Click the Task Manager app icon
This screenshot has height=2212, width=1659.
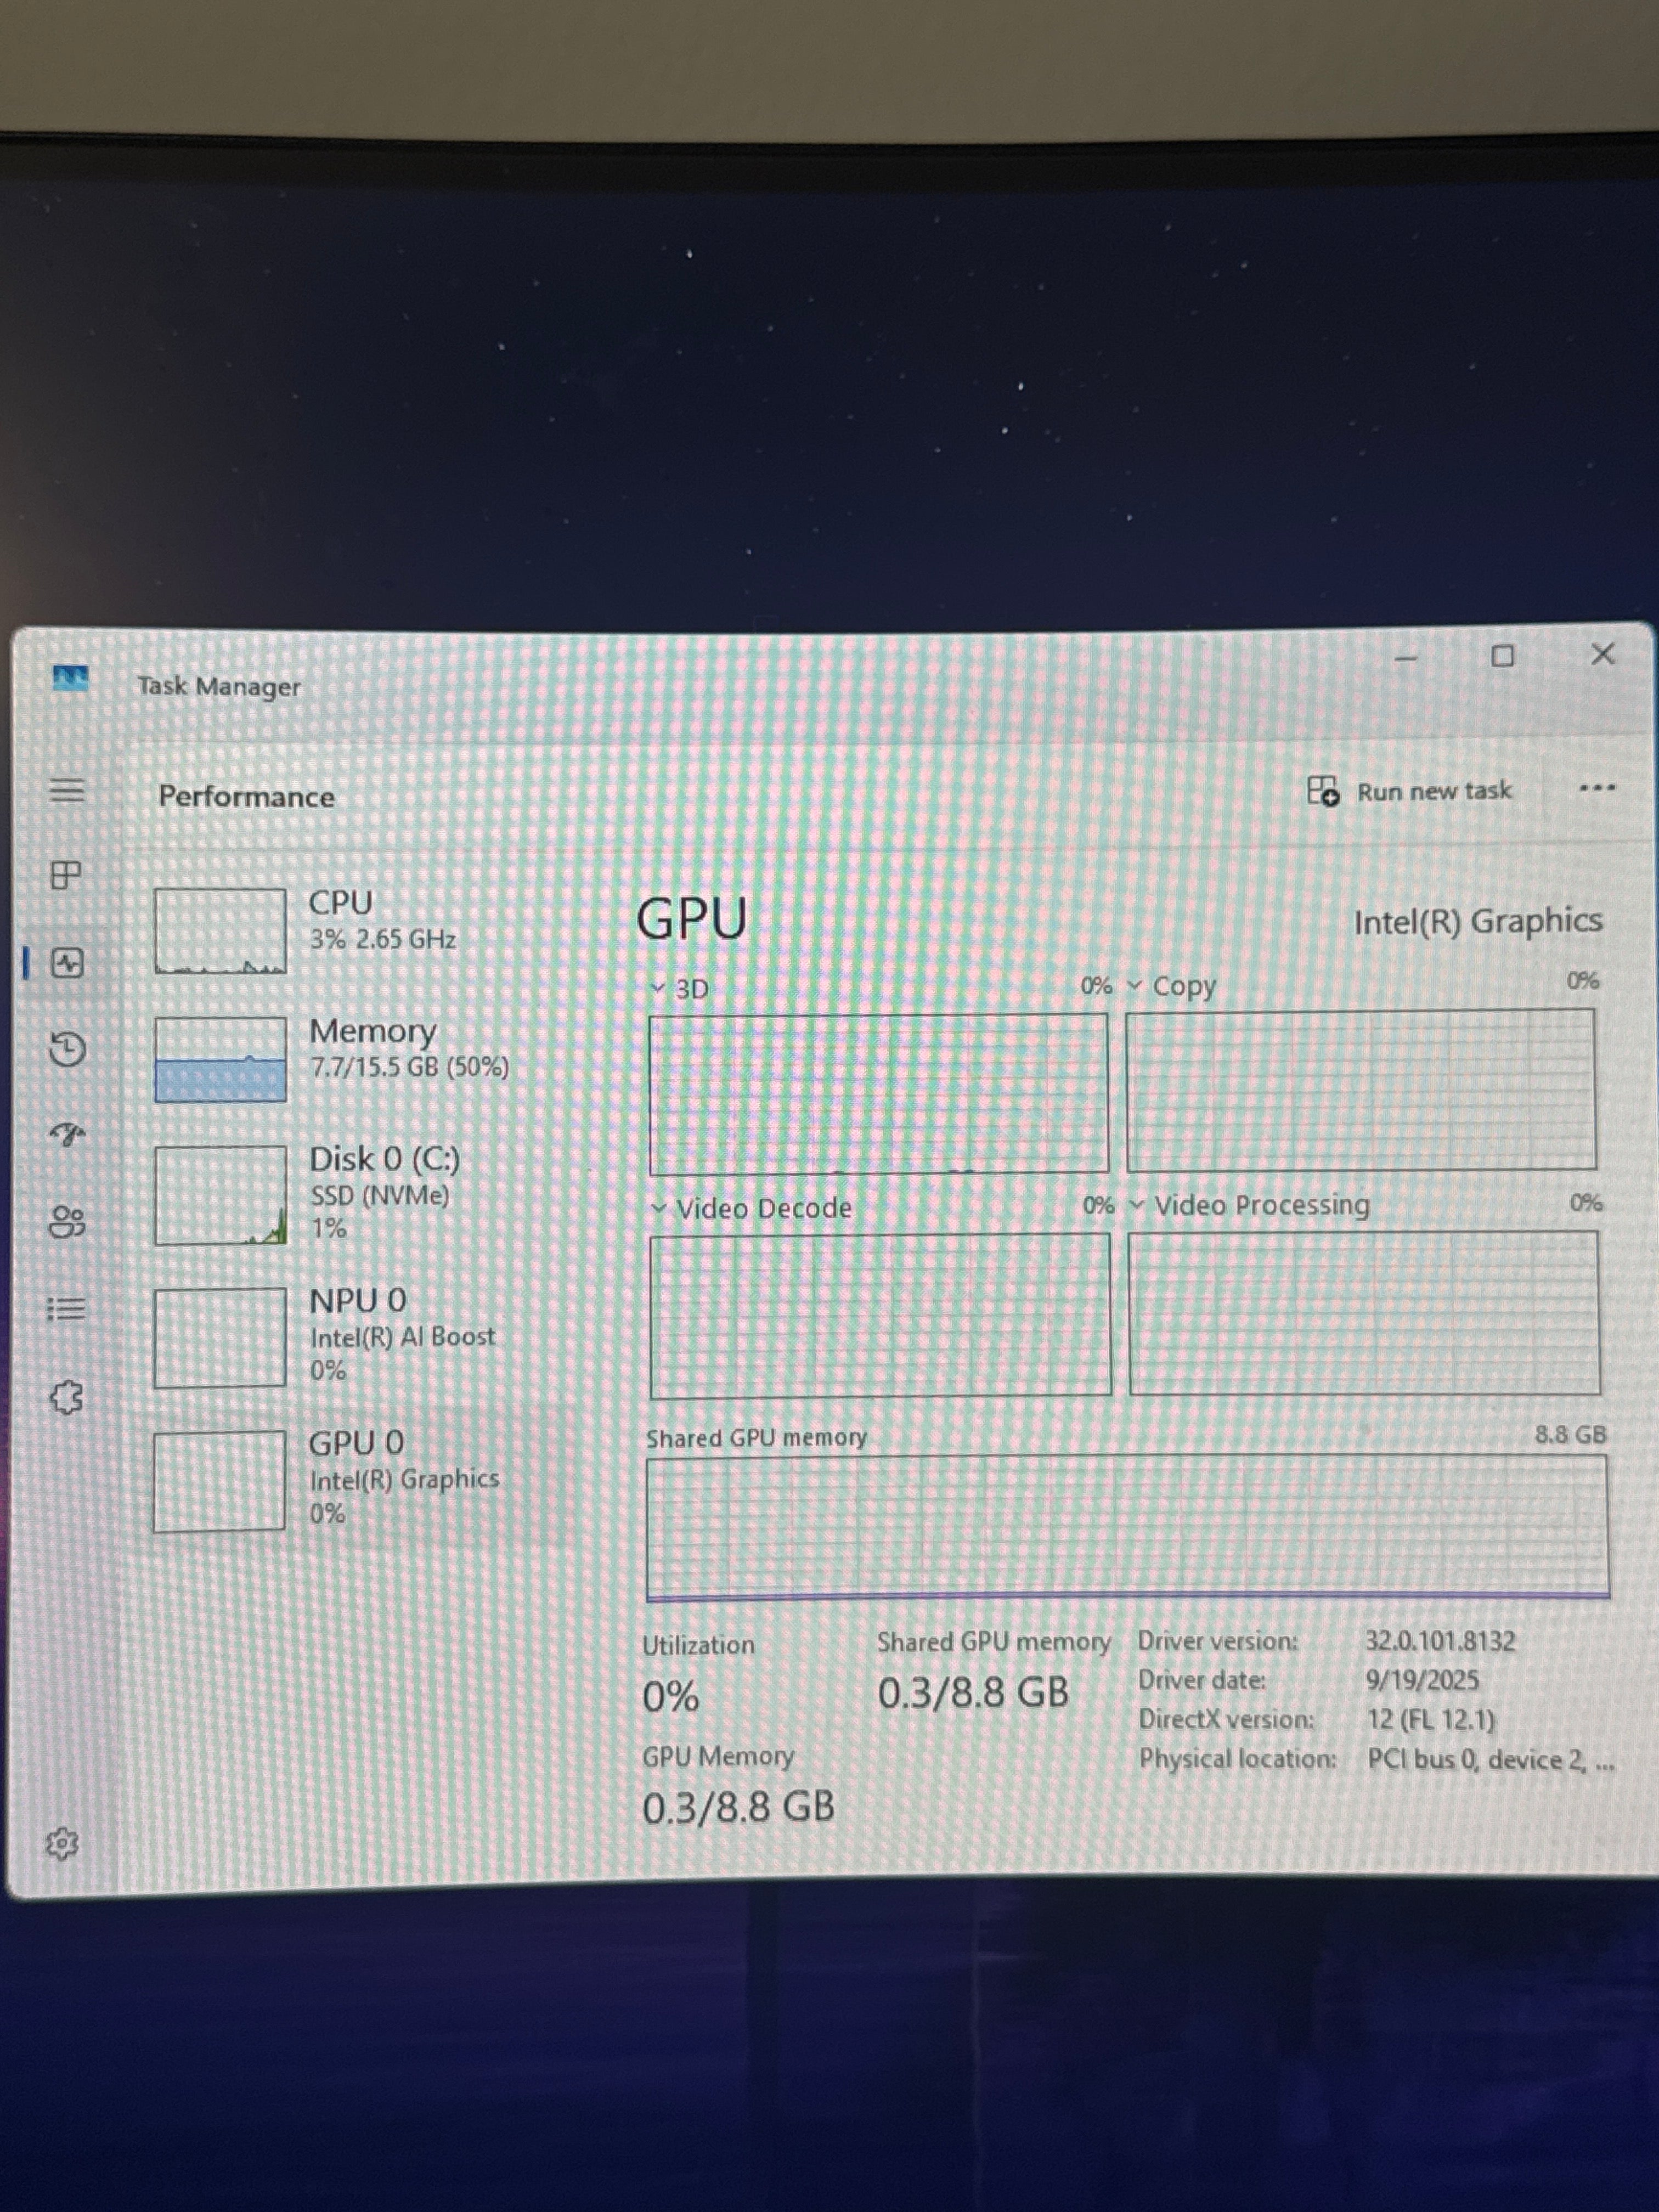[70, 679]
